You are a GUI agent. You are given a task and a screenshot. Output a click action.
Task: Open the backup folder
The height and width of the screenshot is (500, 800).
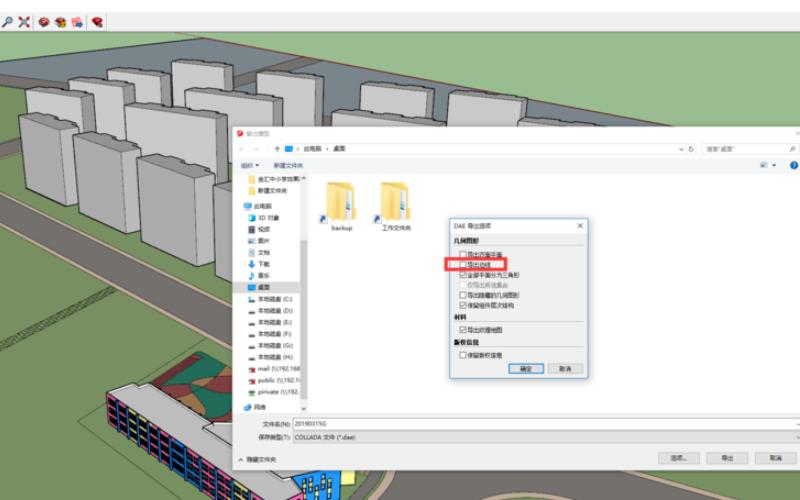(x=341, y=205)
